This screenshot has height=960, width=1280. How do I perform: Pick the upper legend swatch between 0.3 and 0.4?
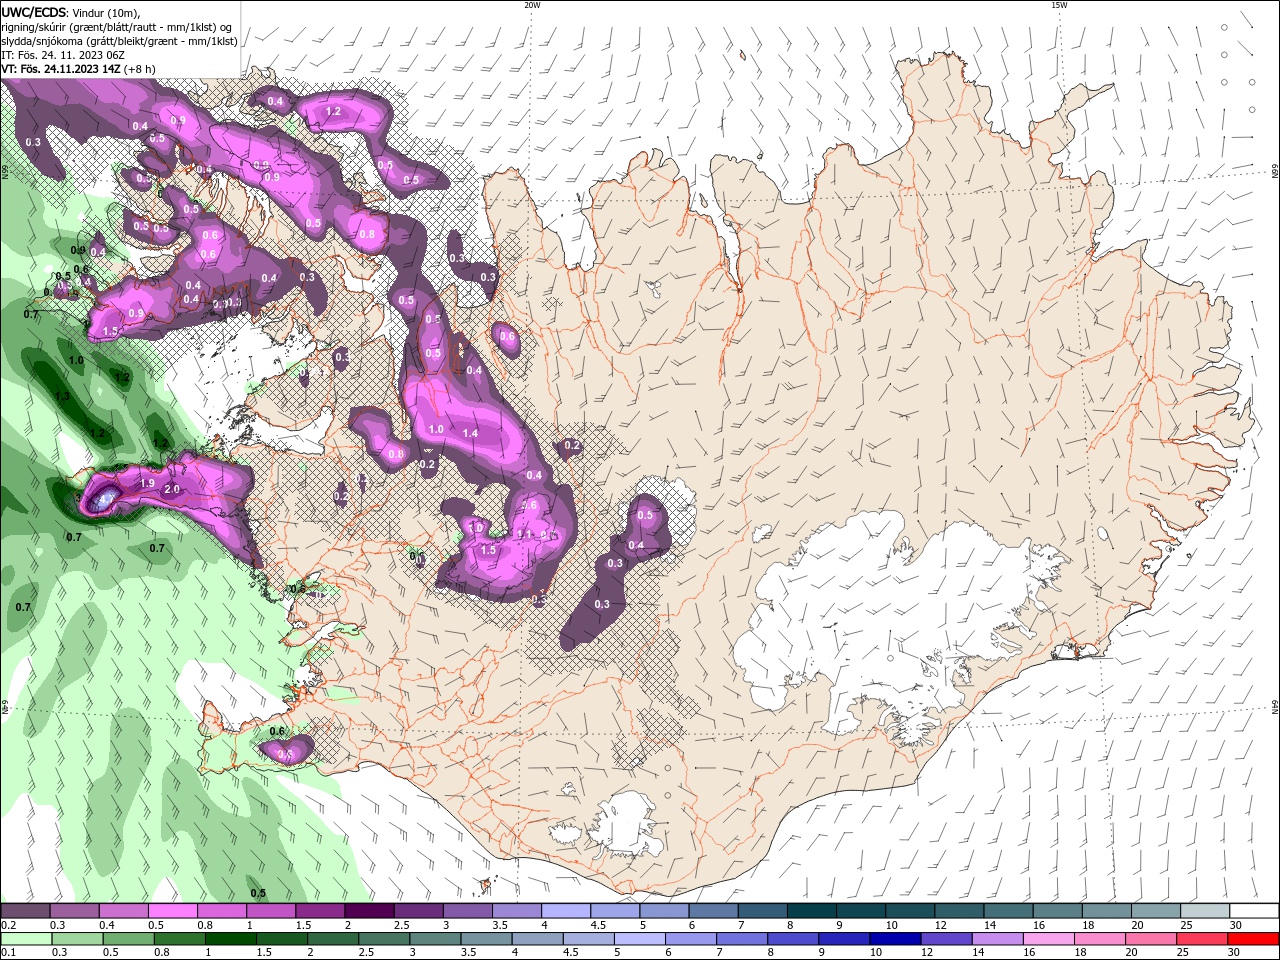74,911
